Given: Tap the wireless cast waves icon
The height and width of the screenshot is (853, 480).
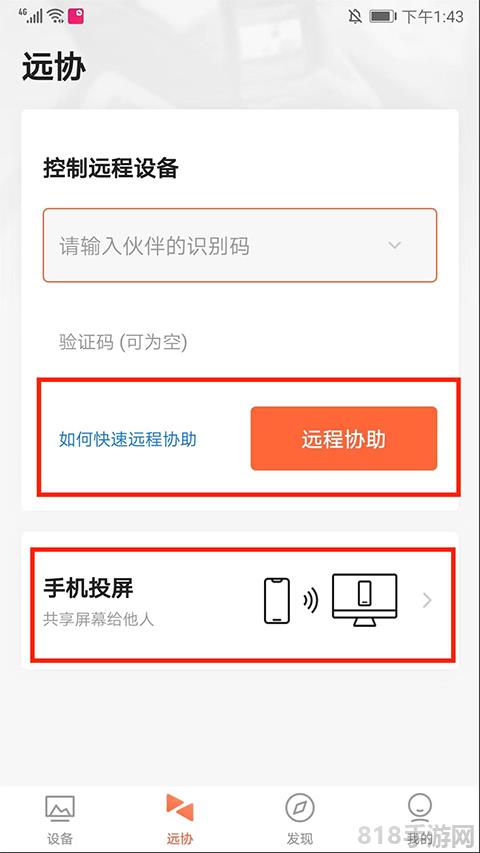Looking at the screenshot, I should 311,601.
